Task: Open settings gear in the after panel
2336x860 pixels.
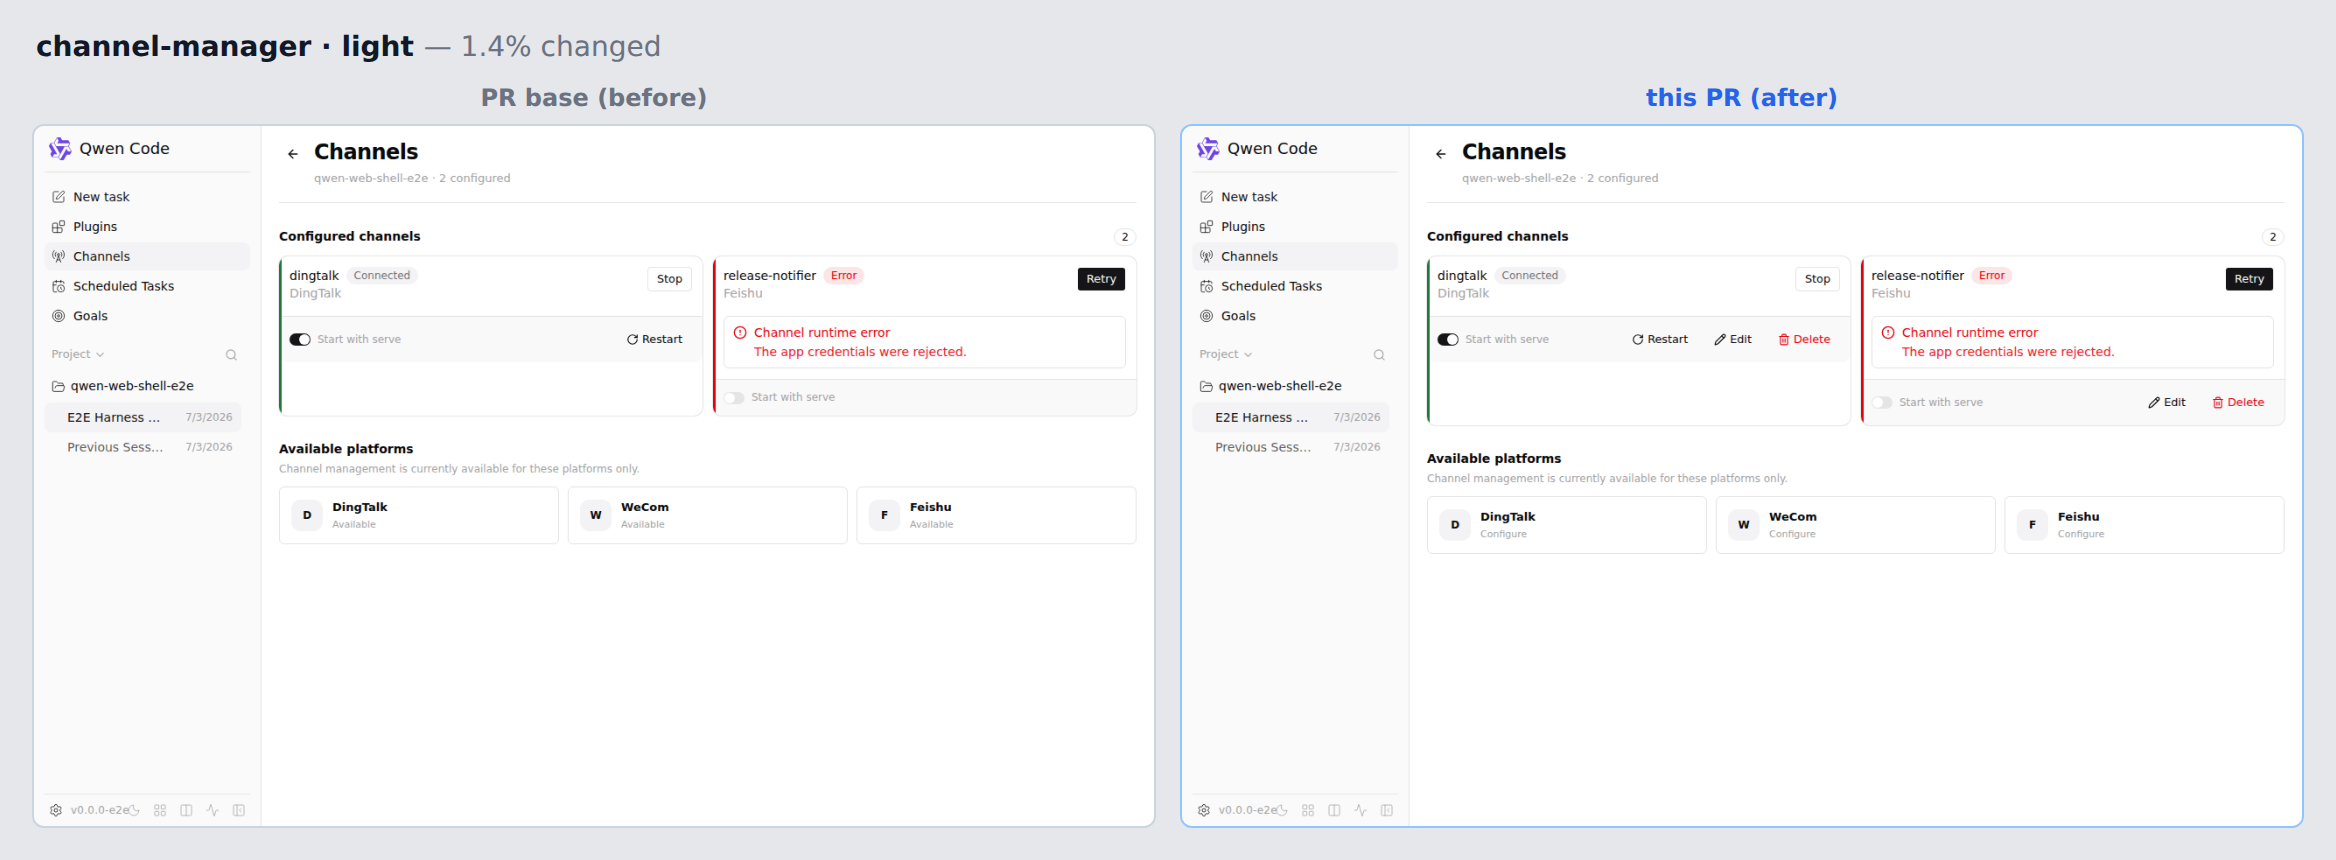Action: tap(1204, 810)
